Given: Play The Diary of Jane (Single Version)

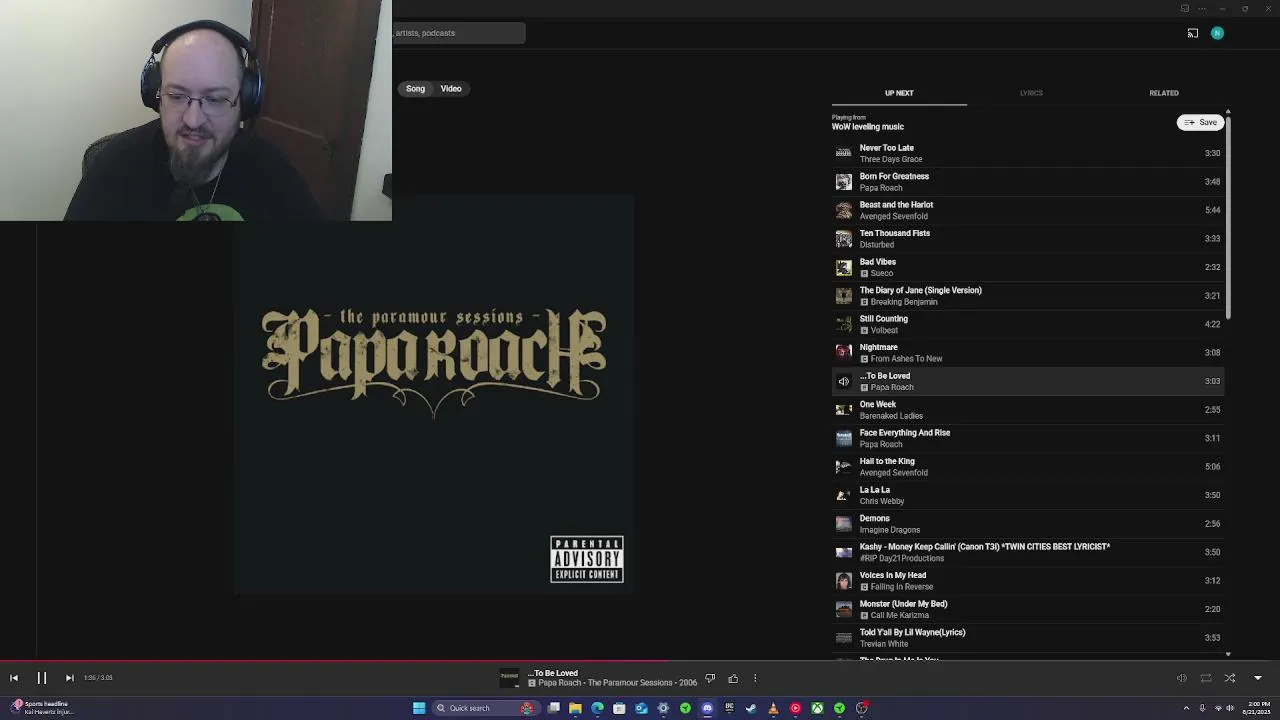Looking at the screenshot, I should click(1027, 296).
